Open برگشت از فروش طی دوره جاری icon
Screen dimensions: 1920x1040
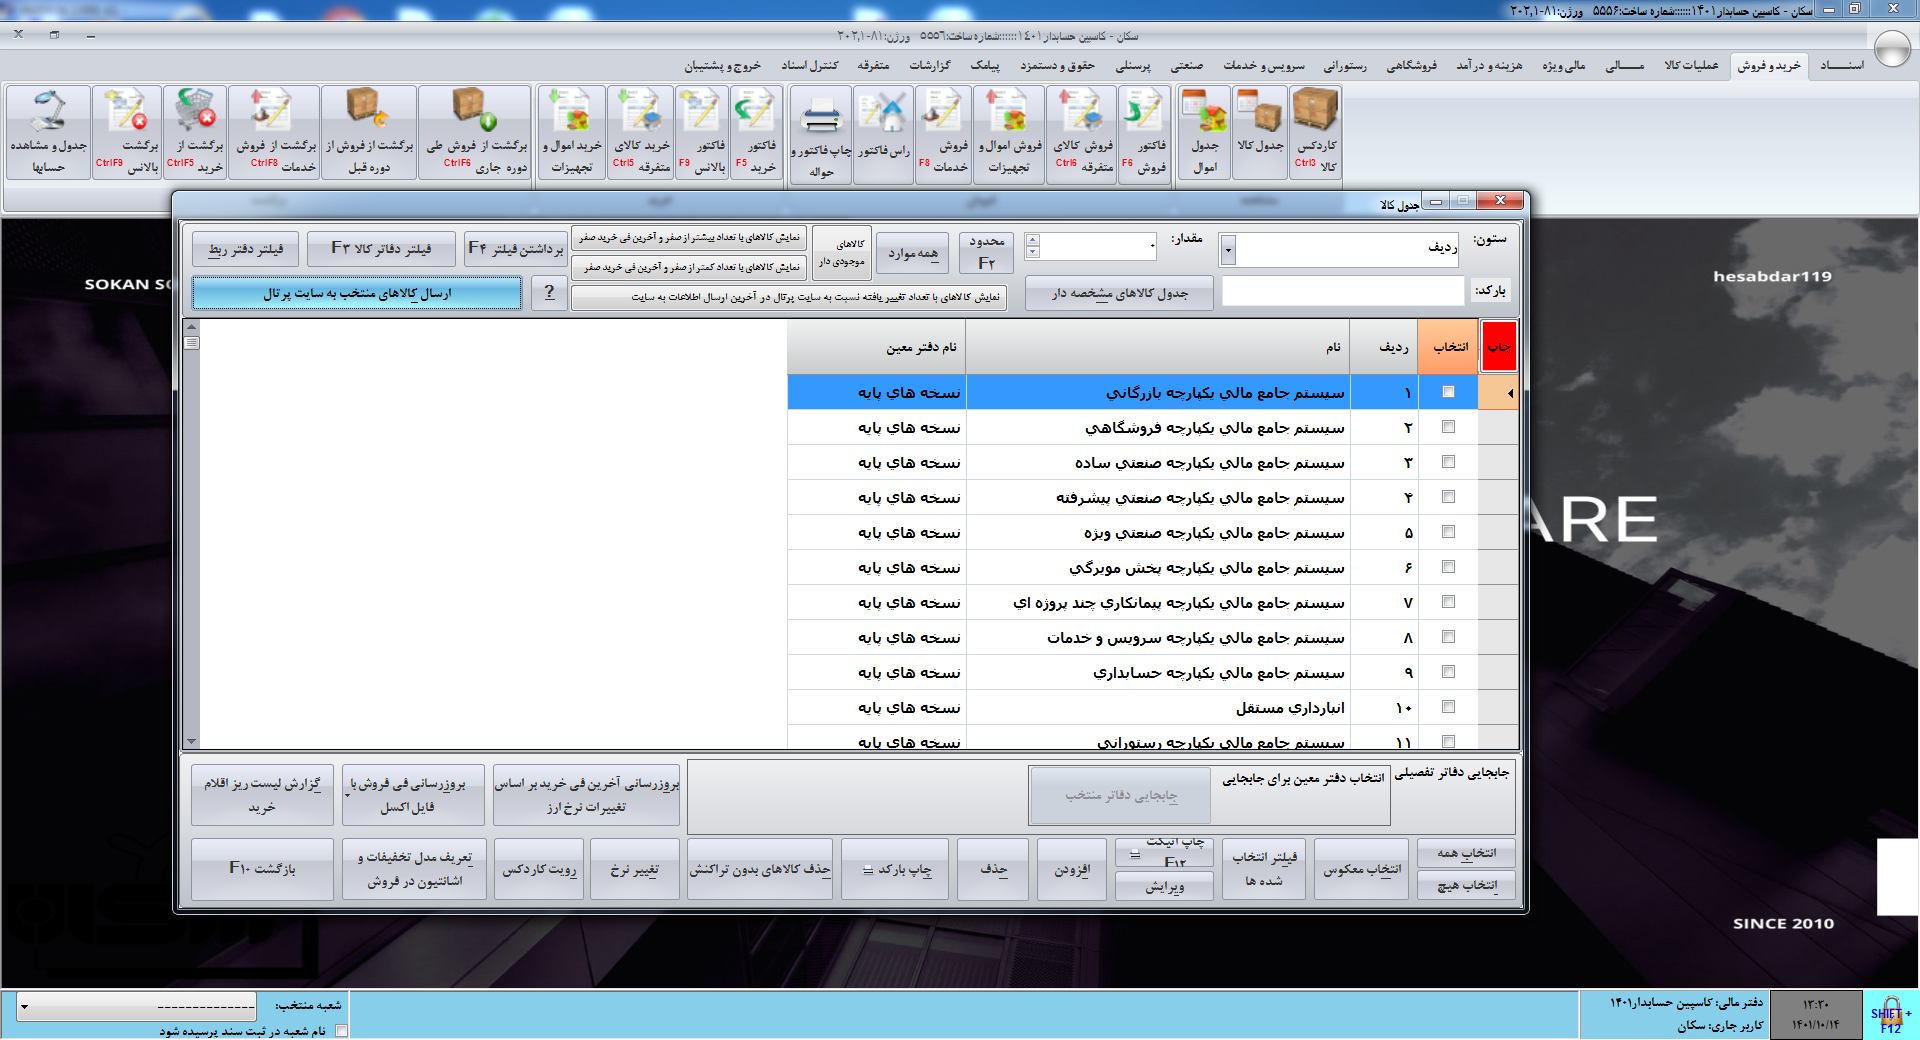click(476, 132)
